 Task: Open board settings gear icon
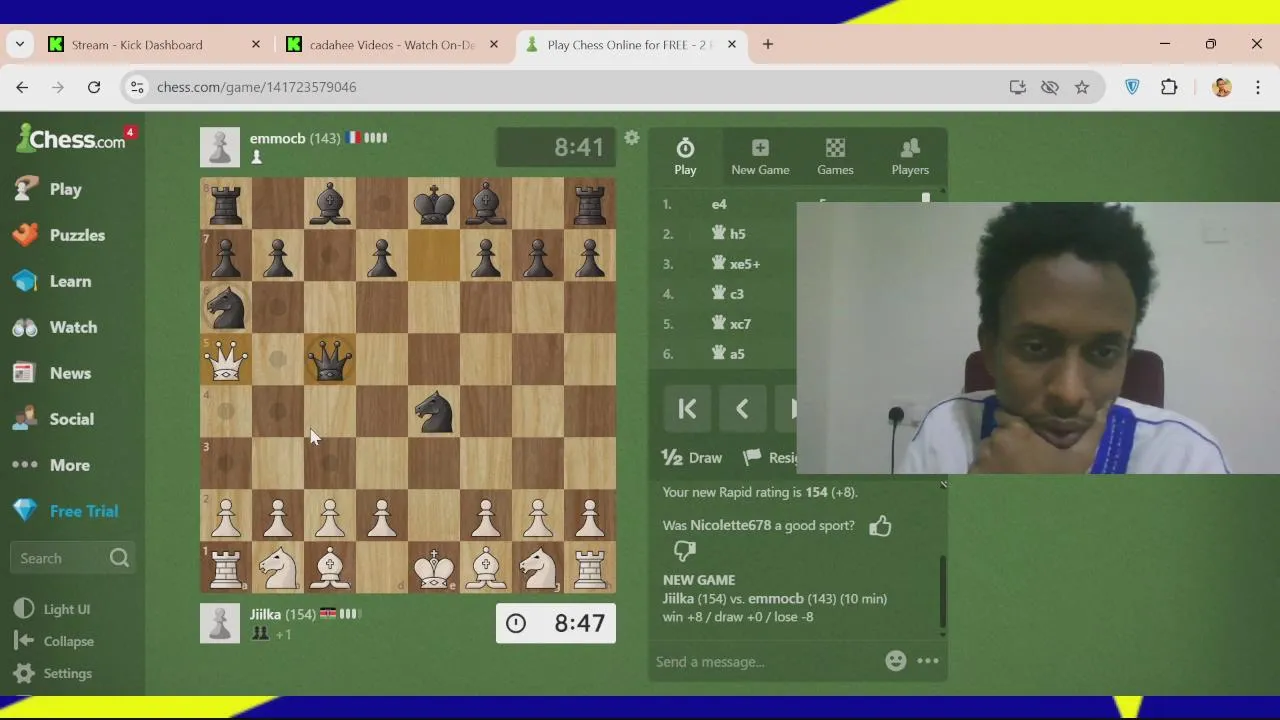click(x=632, y=138)
